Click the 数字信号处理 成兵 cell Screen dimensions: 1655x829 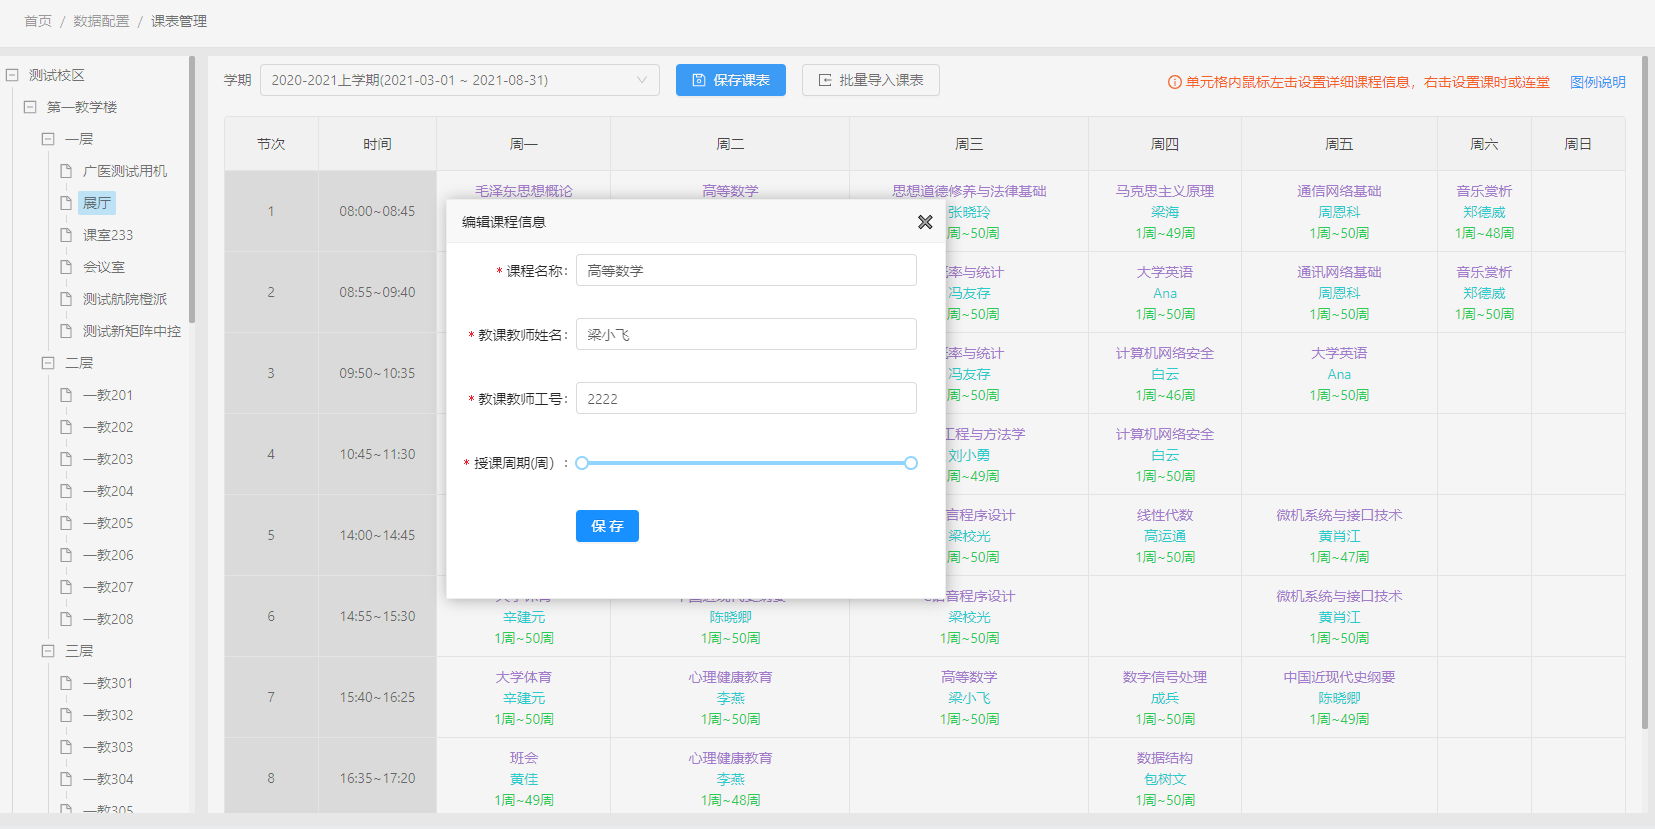[1164, 697]
